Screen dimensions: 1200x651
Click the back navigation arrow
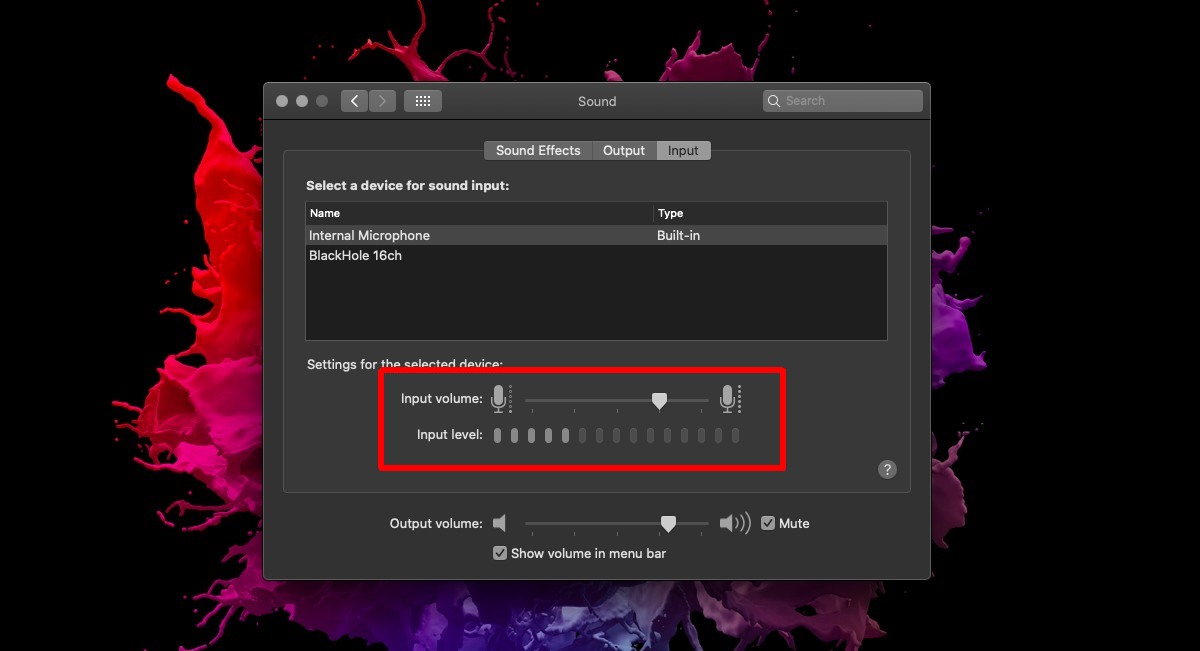(354, 101)
